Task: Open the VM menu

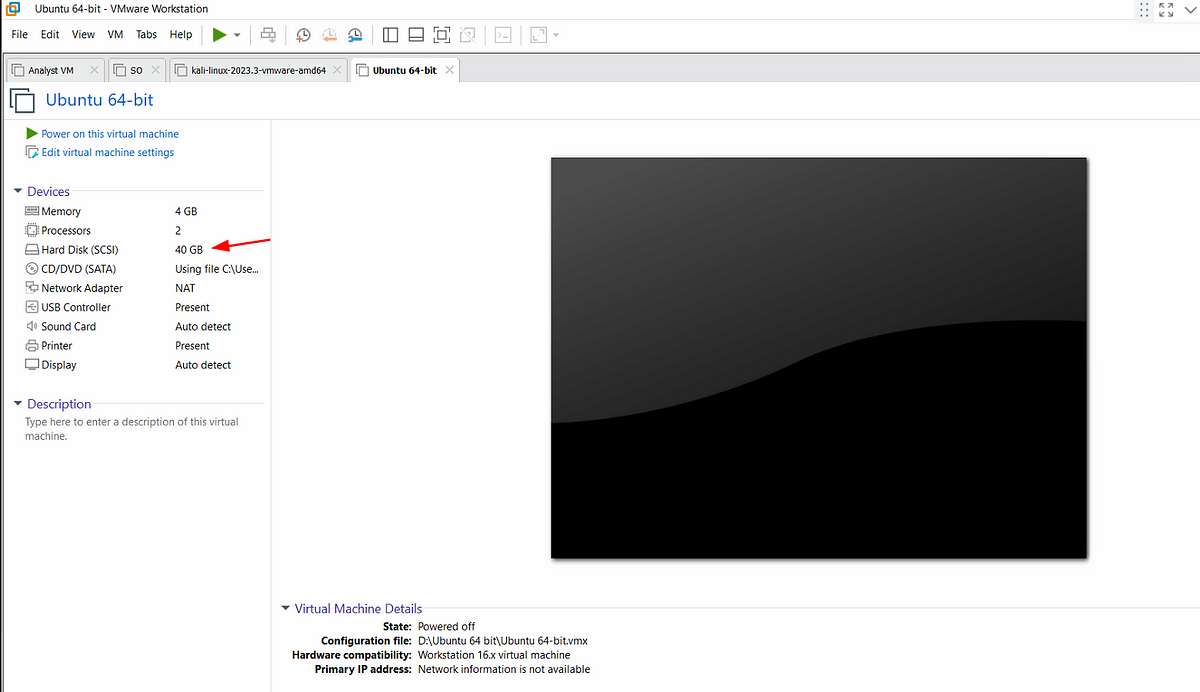Action: [x=115, y=34]
